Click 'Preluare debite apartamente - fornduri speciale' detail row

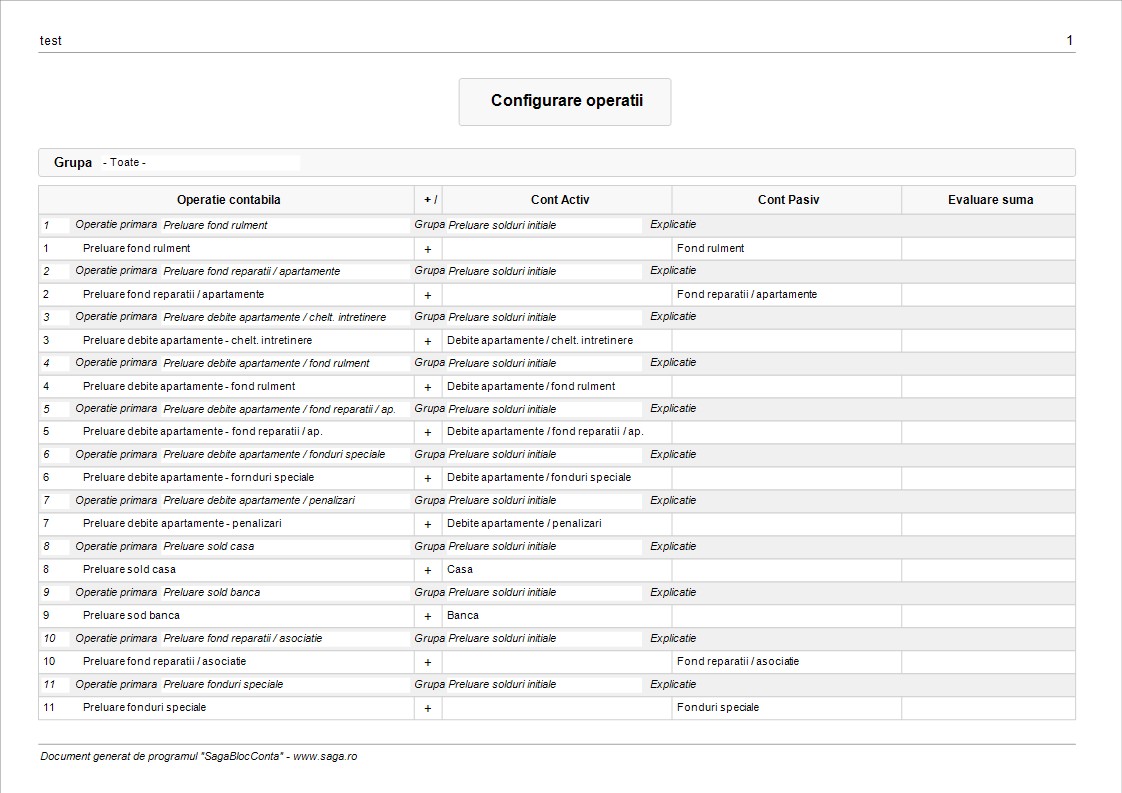click(198, 477)
